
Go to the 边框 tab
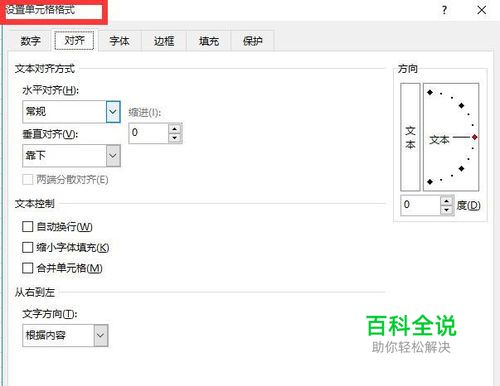pyautogui.click(x=164, y=41)
